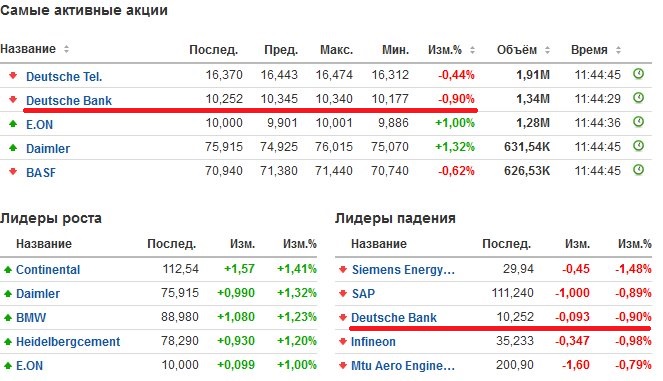Viewport: 663px width, 381px height.
Task: Click clock icon in Deutsche Bank row
Action: (x=638, y=98)
